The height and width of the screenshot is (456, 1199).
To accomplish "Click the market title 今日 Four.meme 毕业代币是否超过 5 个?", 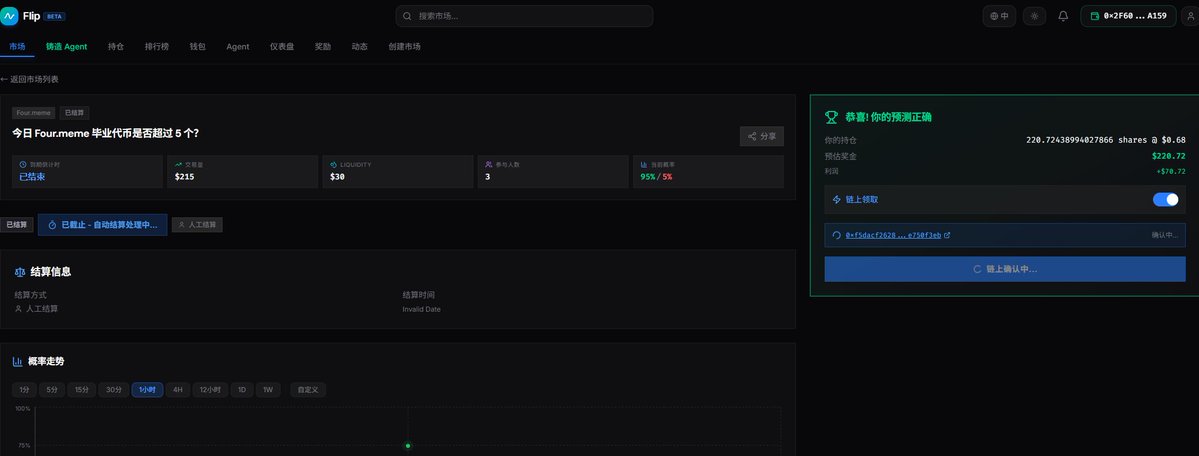I will click(x=106, y=133).
